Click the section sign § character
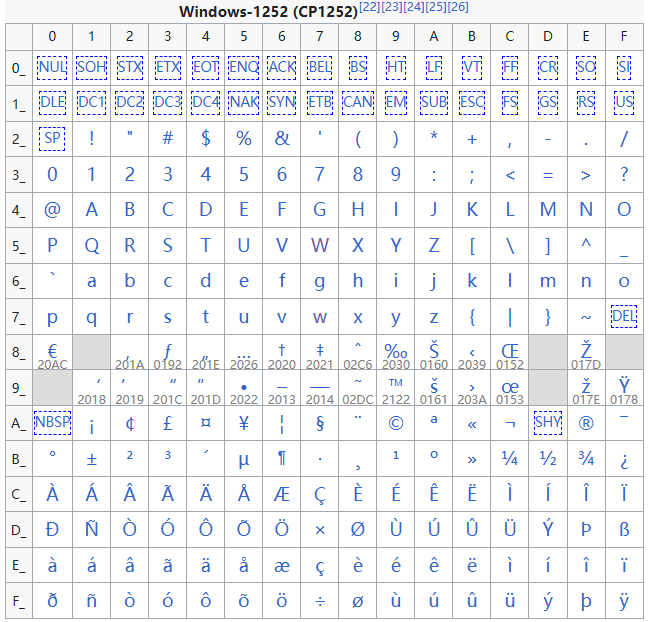The height and width of the screenshot is (622, 649). pyautogui.click(x=320, y=424)
